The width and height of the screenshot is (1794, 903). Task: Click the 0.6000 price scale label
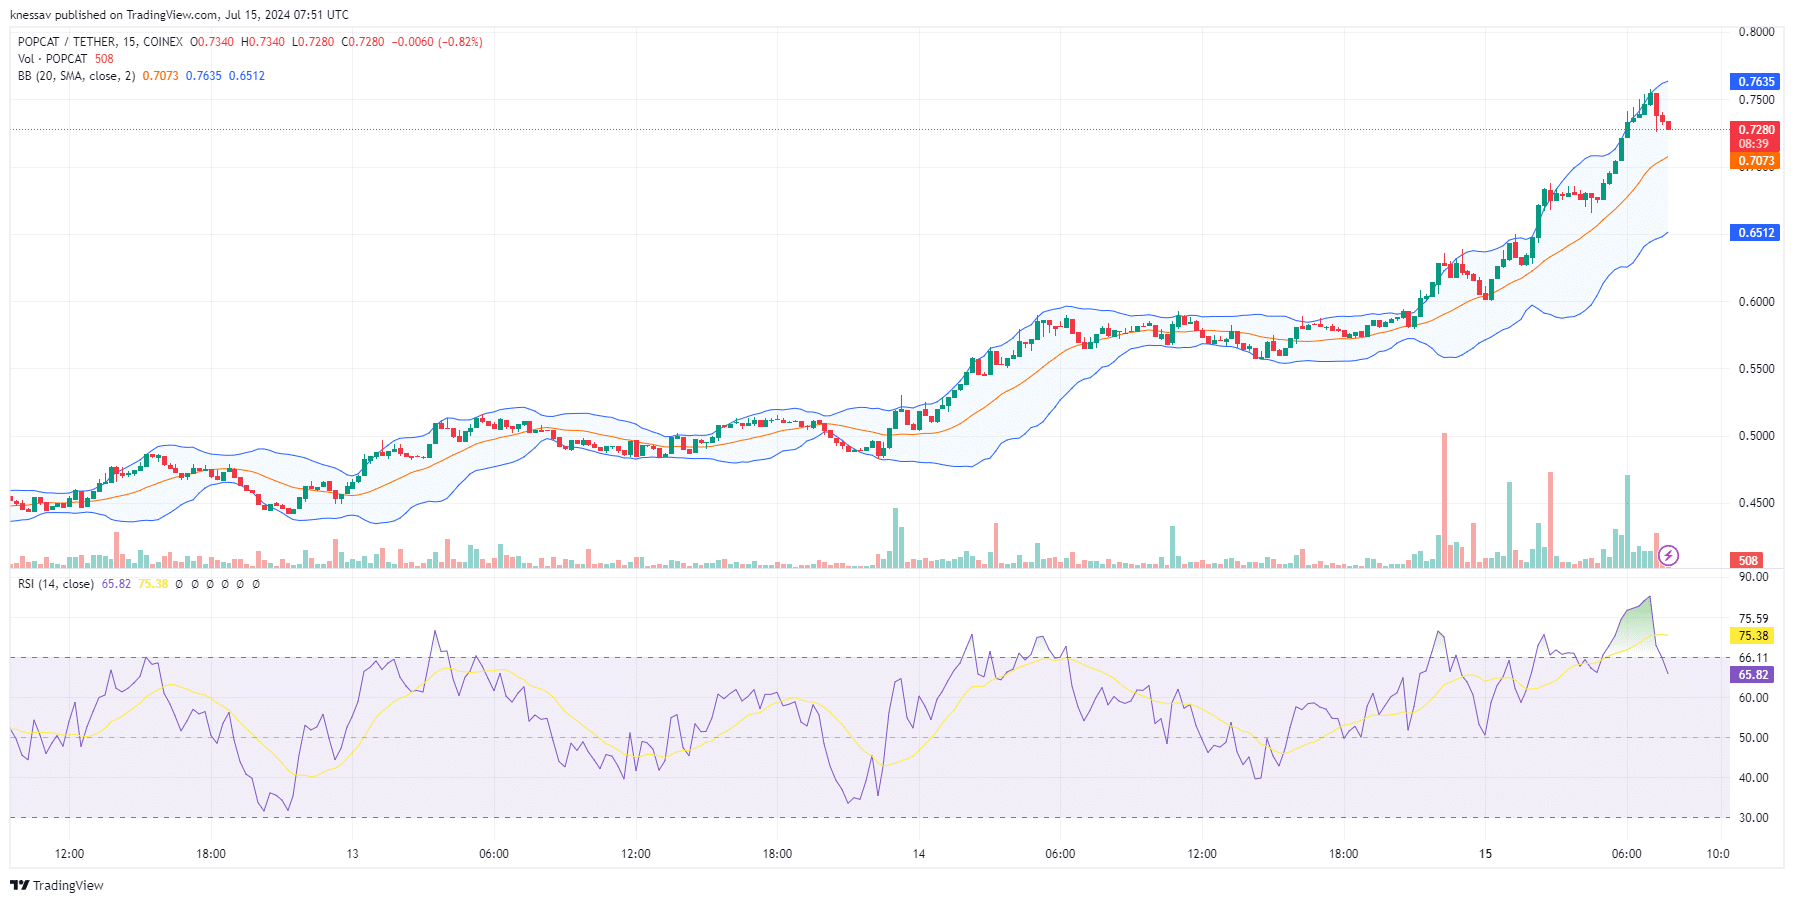[x=1756, y=302]
